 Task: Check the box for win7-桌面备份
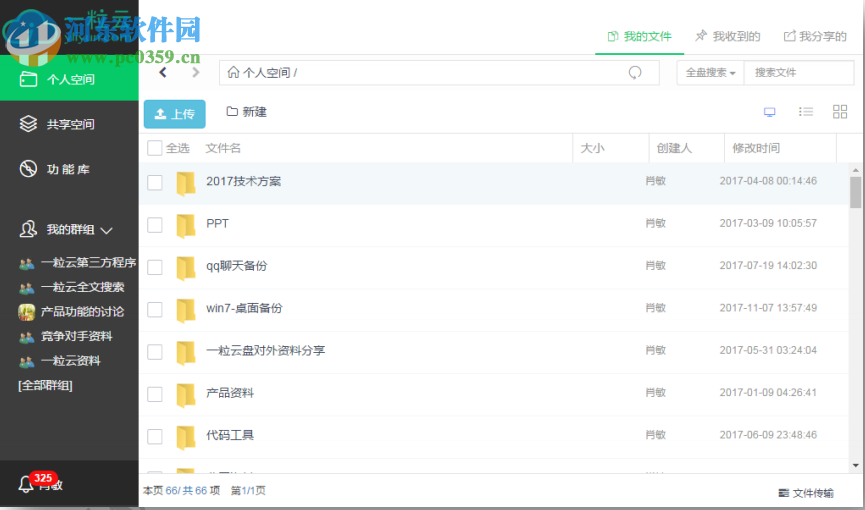[154, 309]
